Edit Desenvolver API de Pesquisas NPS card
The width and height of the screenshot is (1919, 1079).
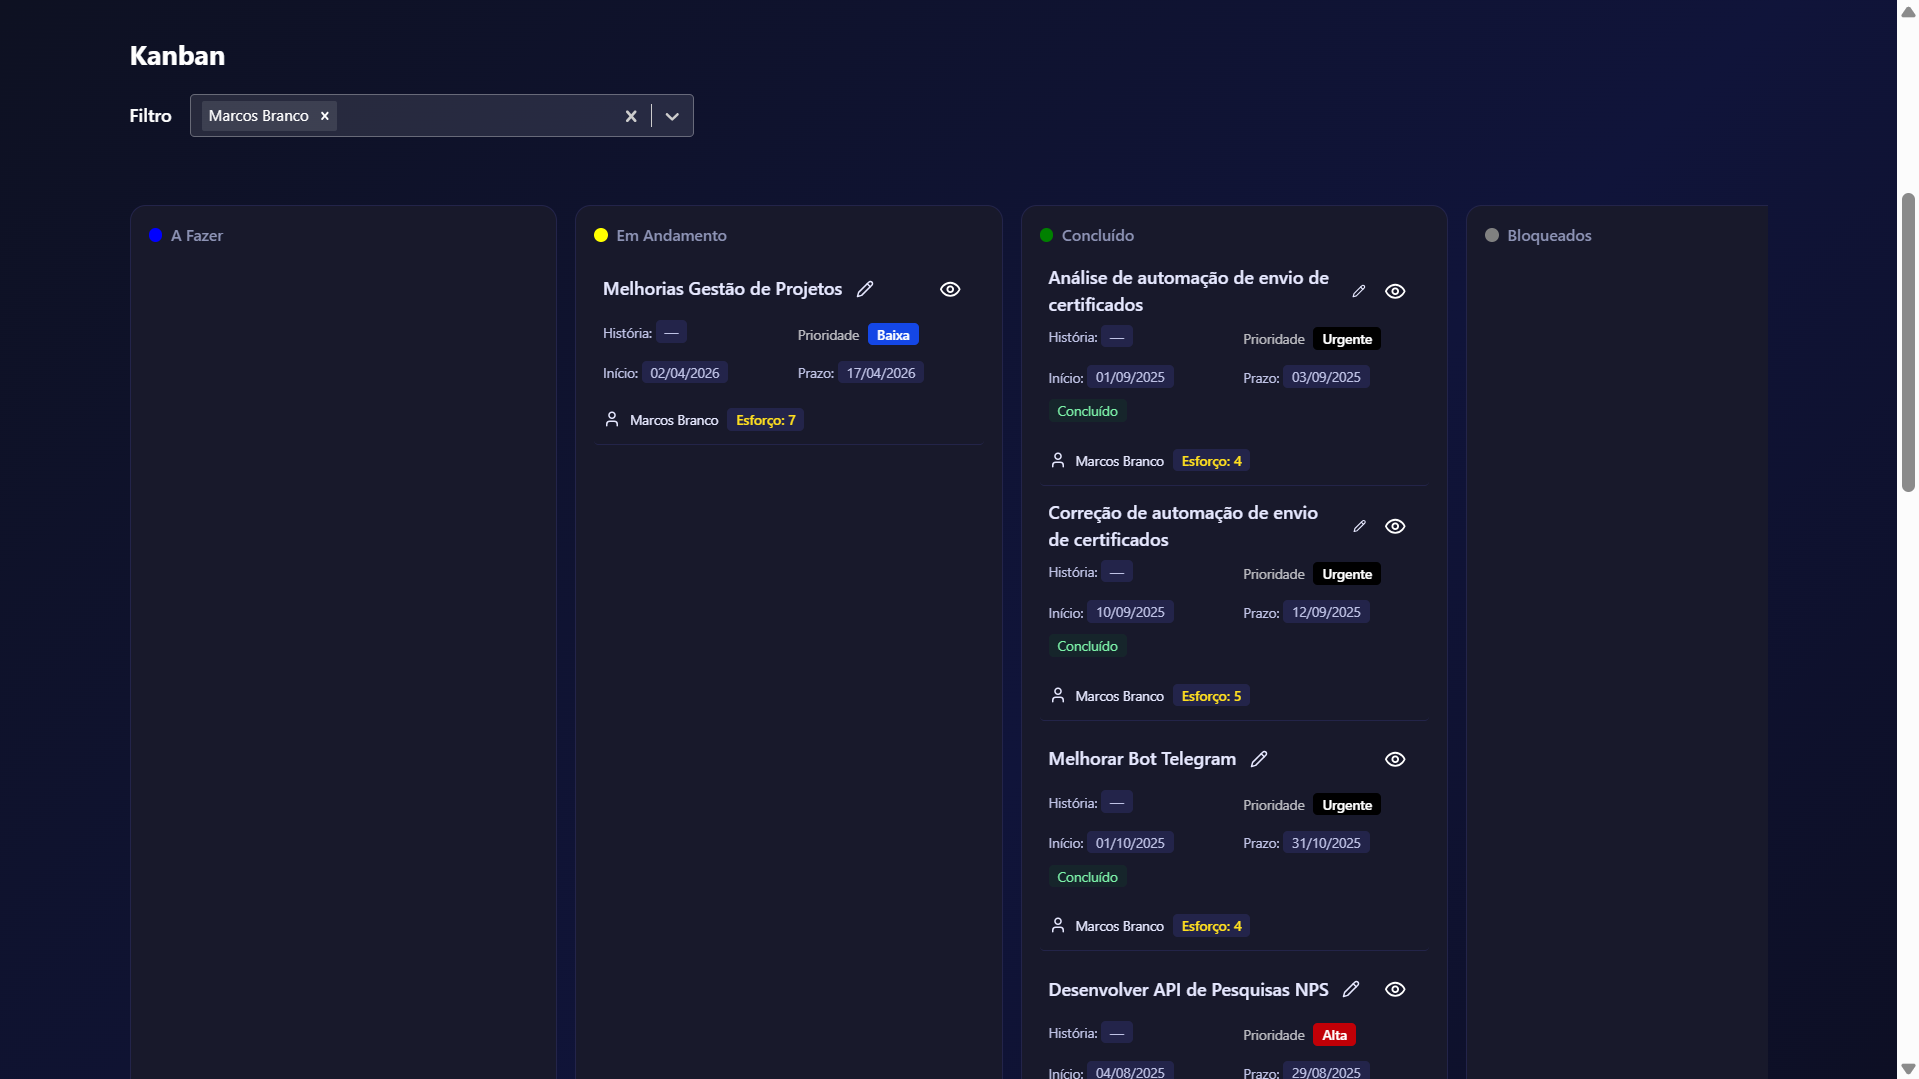(x=1351, y=989)
